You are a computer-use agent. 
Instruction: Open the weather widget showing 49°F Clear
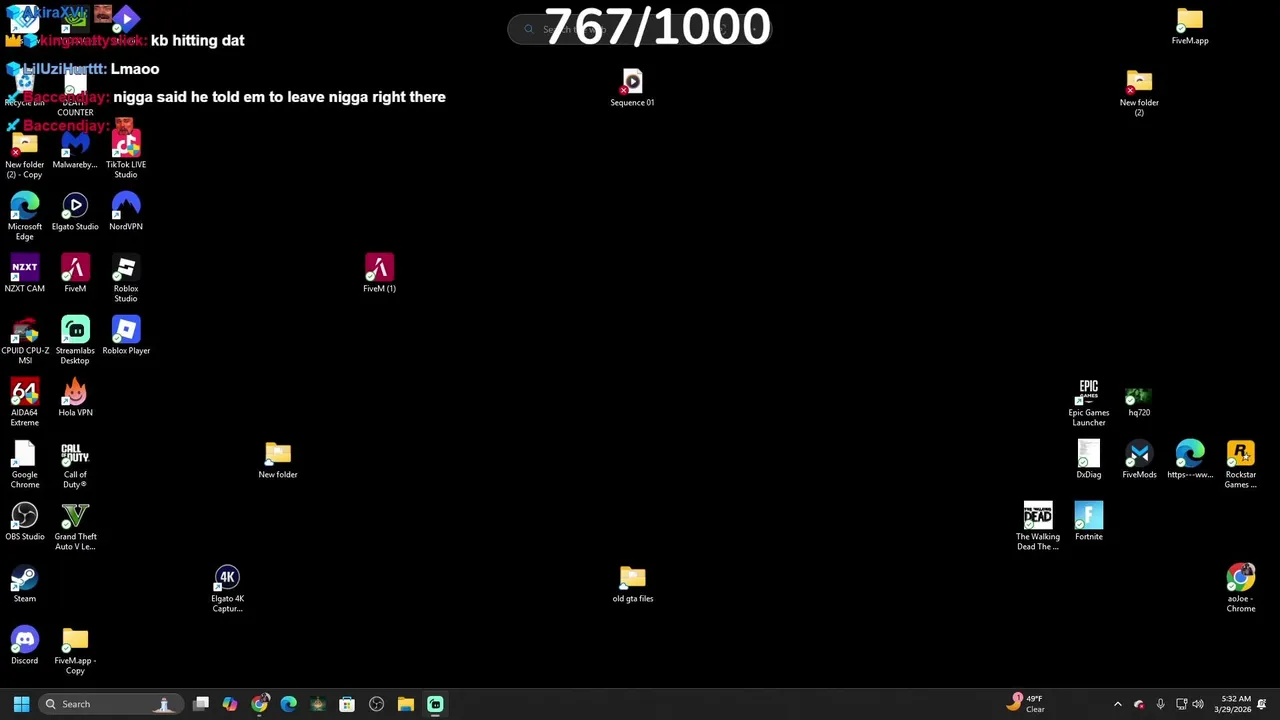pyautogui.click(x=1026, y=704)
